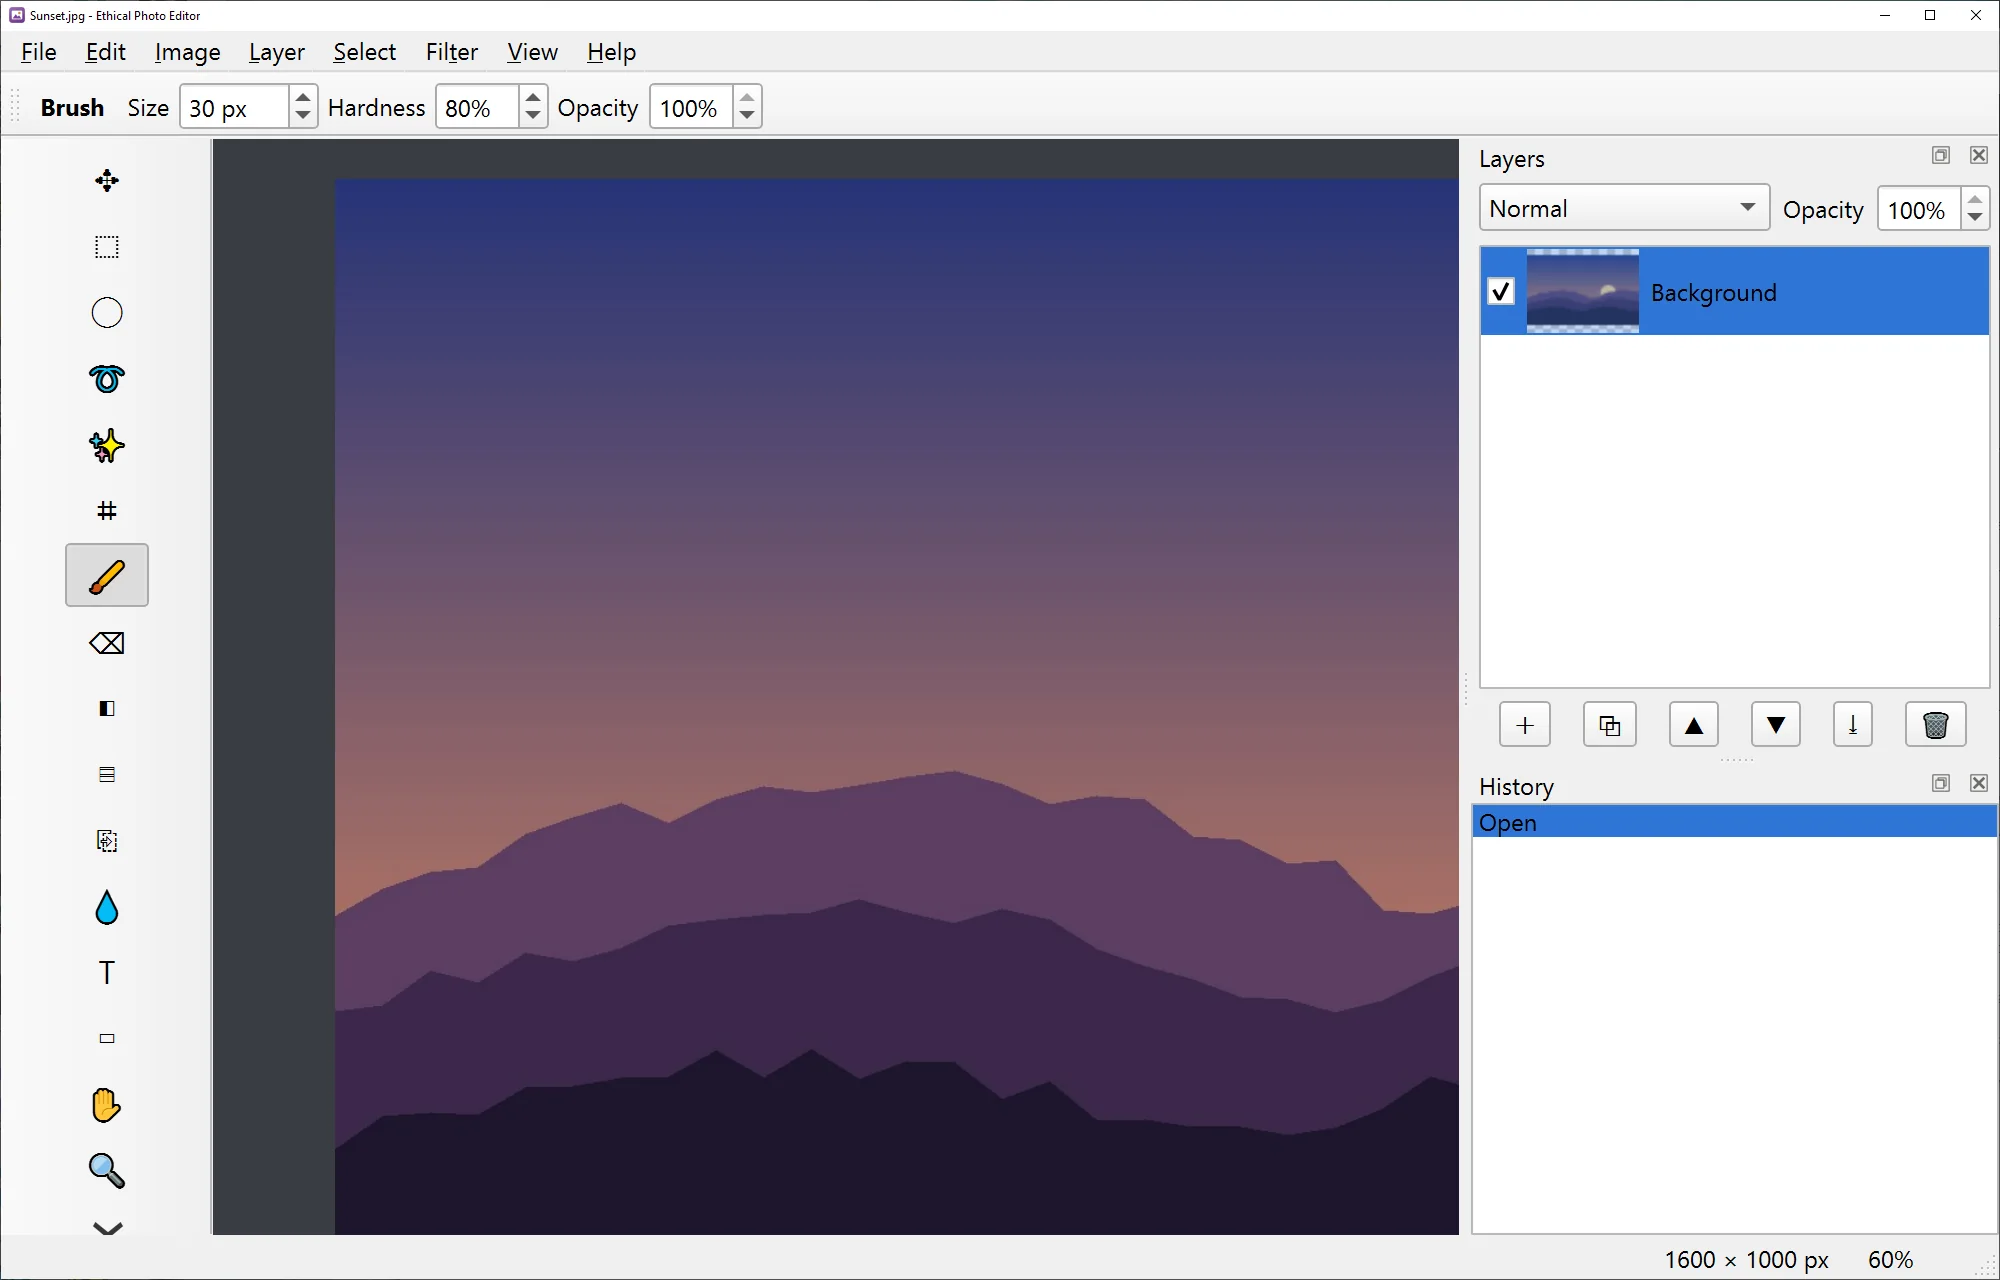Select the Text tool
The image size is (2000, 1280).
coord(107,973)
